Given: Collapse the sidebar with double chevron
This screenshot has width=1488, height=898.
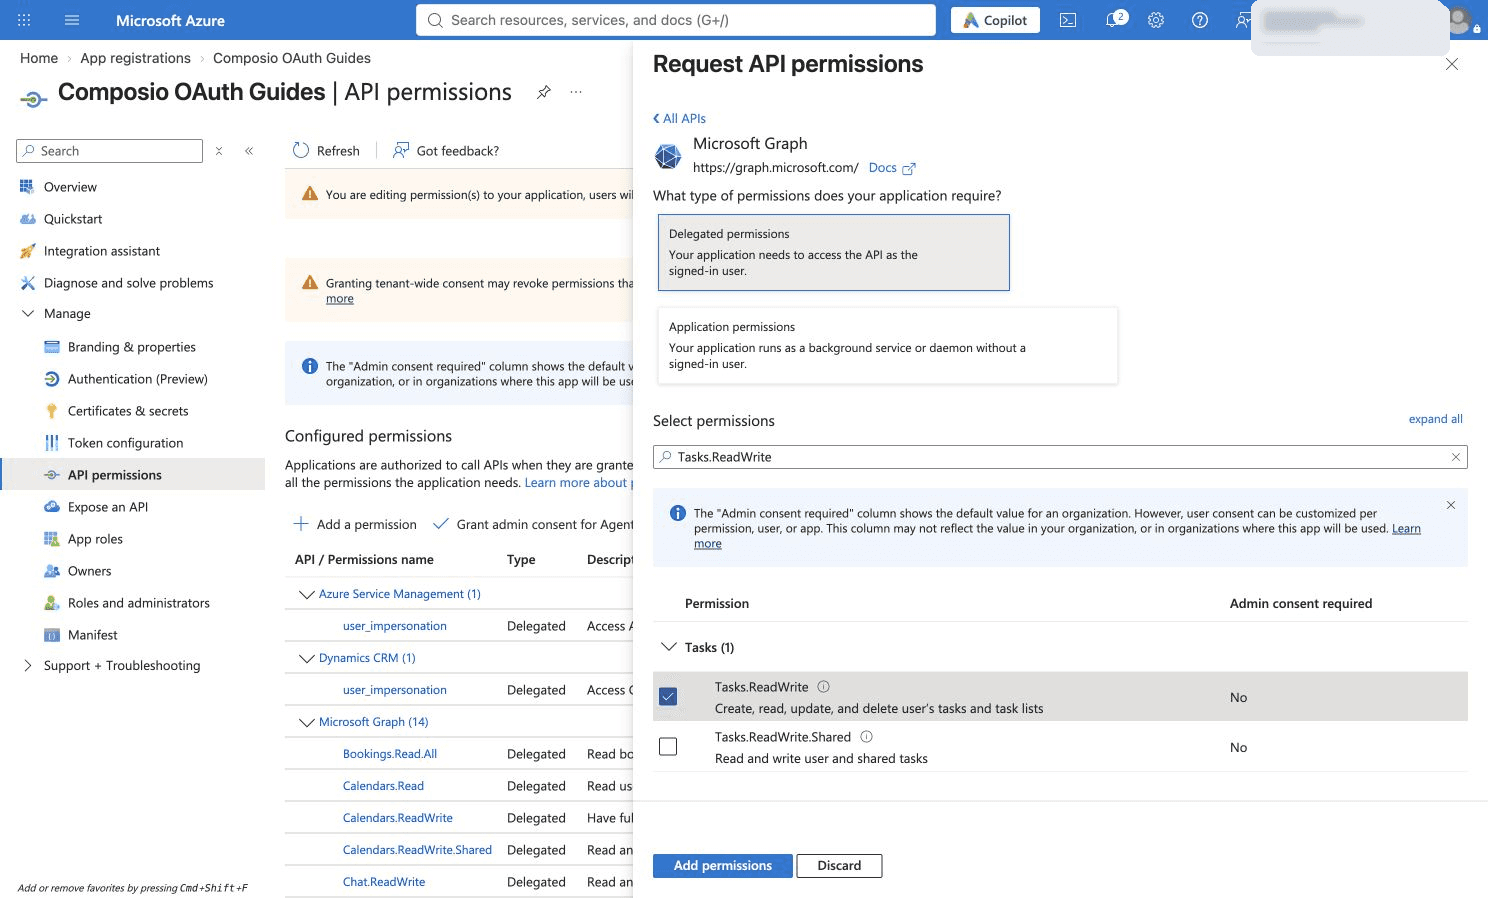Looking at the screenshot, I should pyautogui.click(x=249, y=151).
